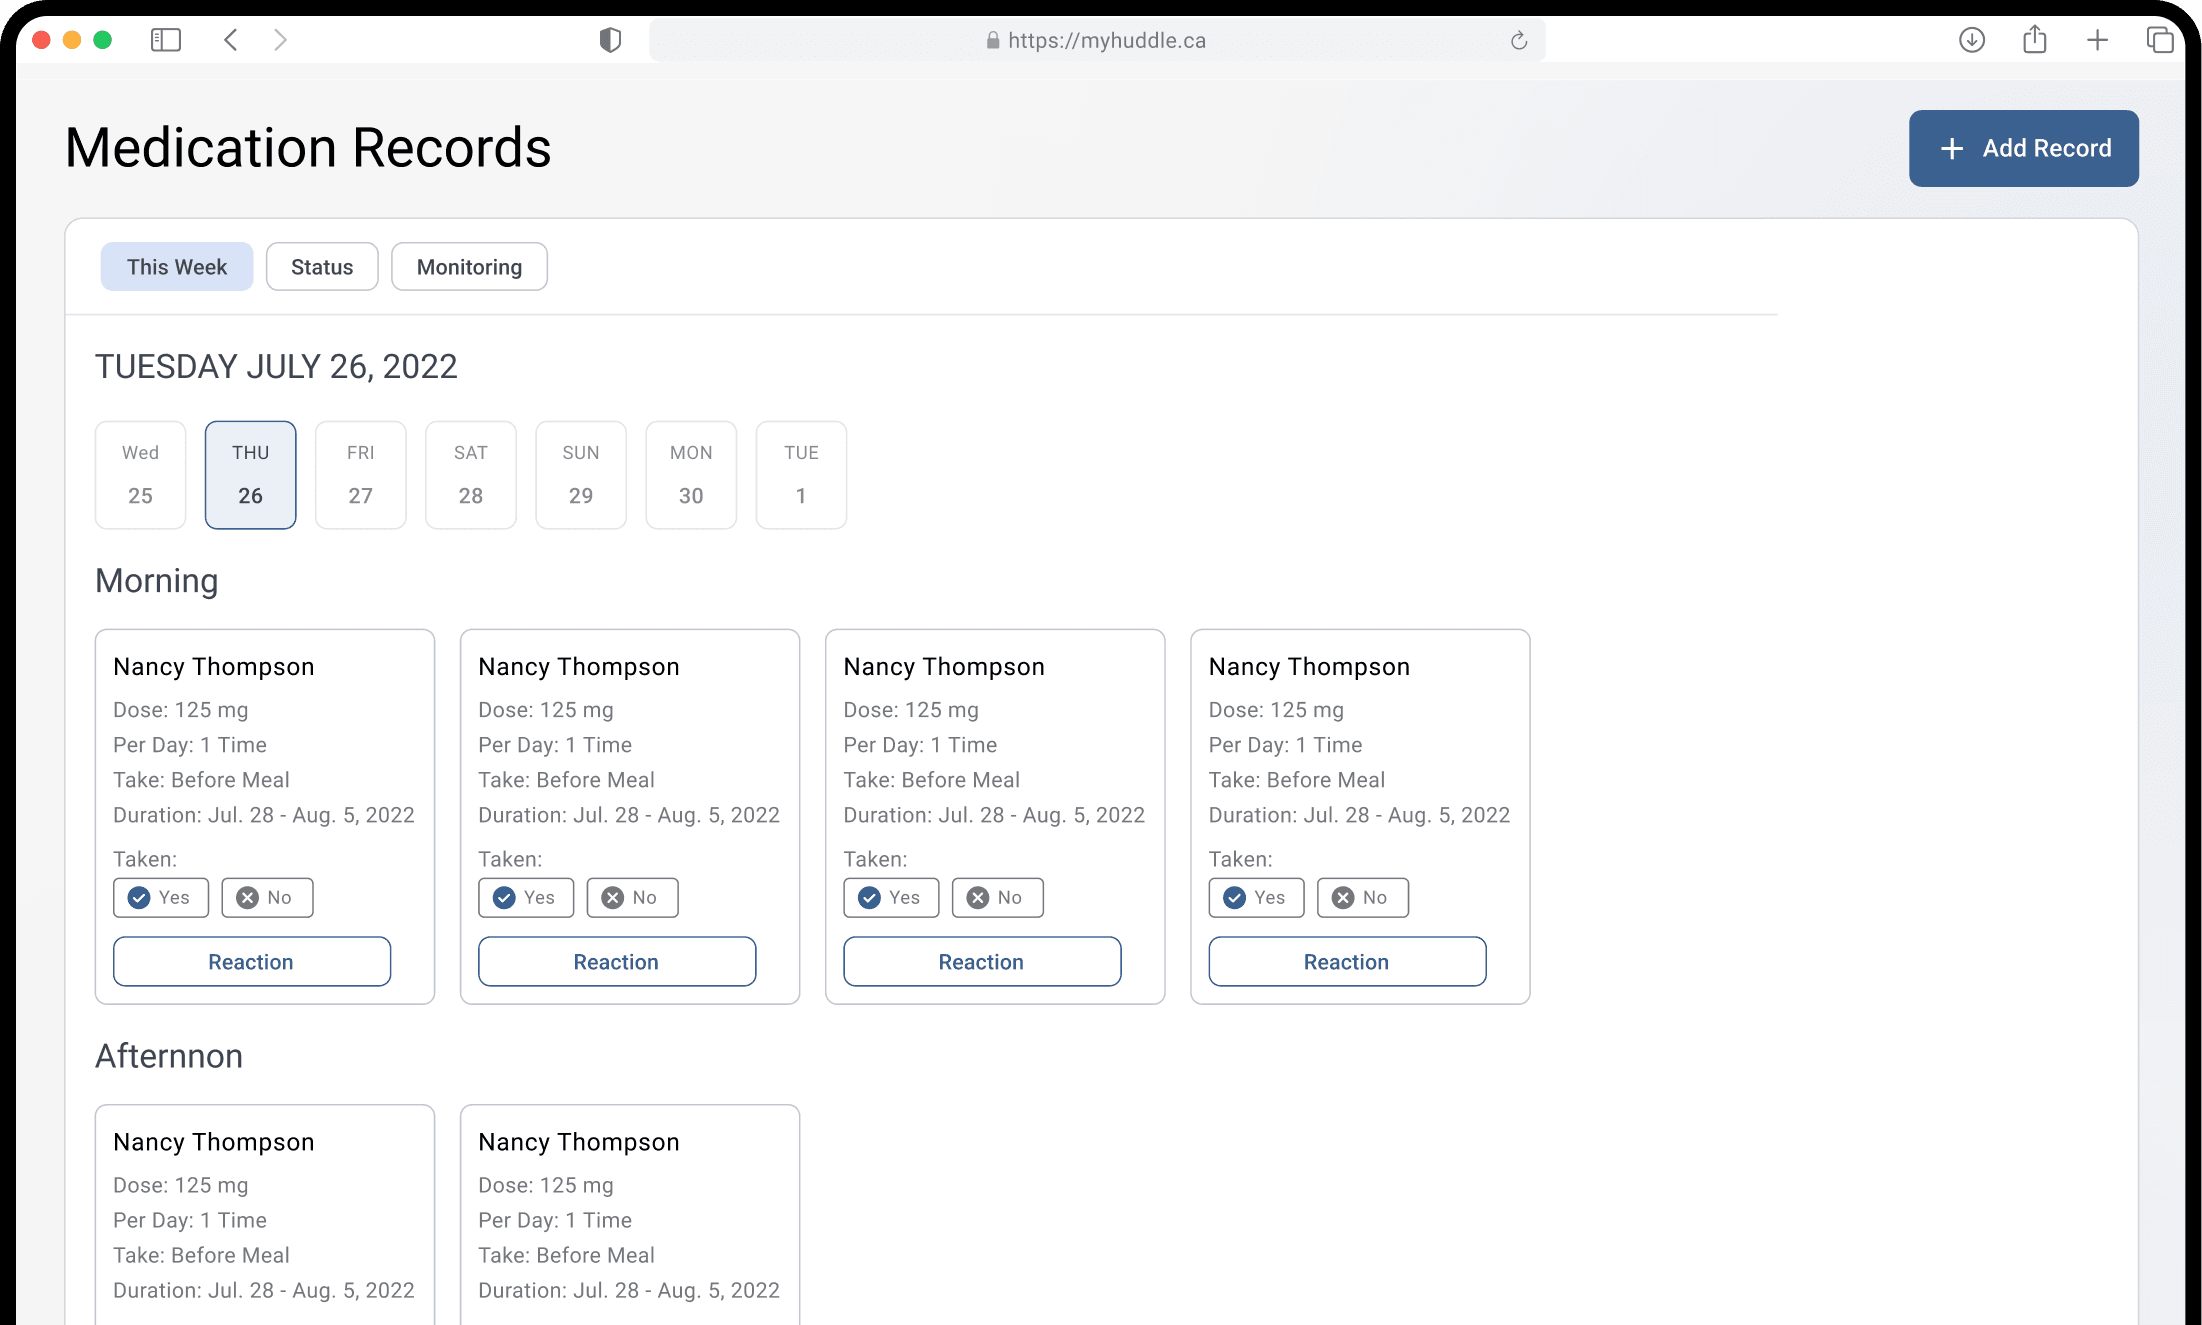Open the browser downloads icon
The width and height of the screenshot is (2202, 1325).
[1971, 40]
